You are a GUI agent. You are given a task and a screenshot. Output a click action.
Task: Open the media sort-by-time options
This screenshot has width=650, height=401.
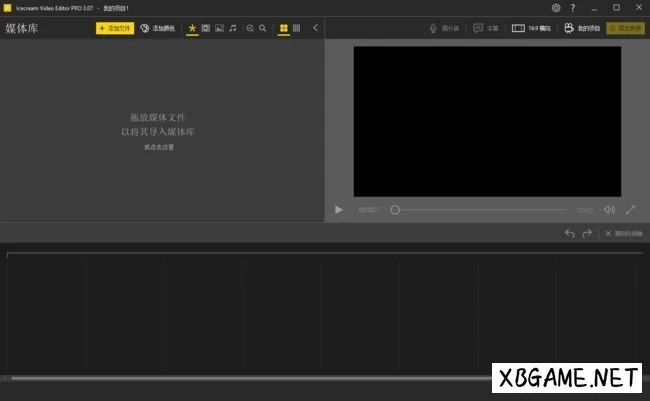(250, 28)
